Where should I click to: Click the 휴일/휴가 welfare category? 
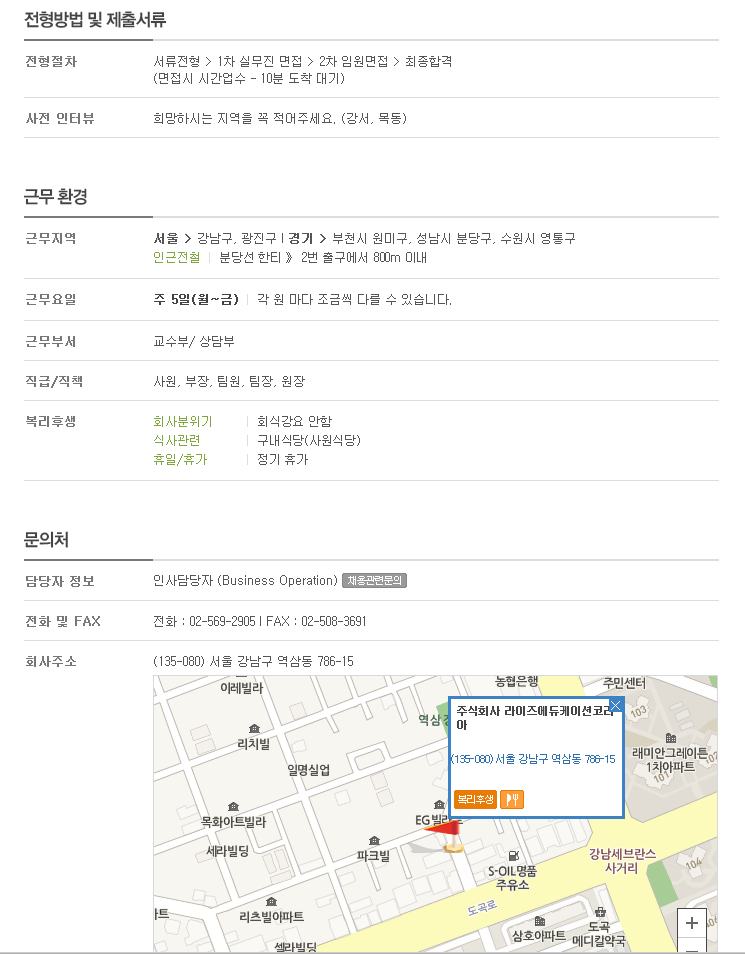click(180, 459)
